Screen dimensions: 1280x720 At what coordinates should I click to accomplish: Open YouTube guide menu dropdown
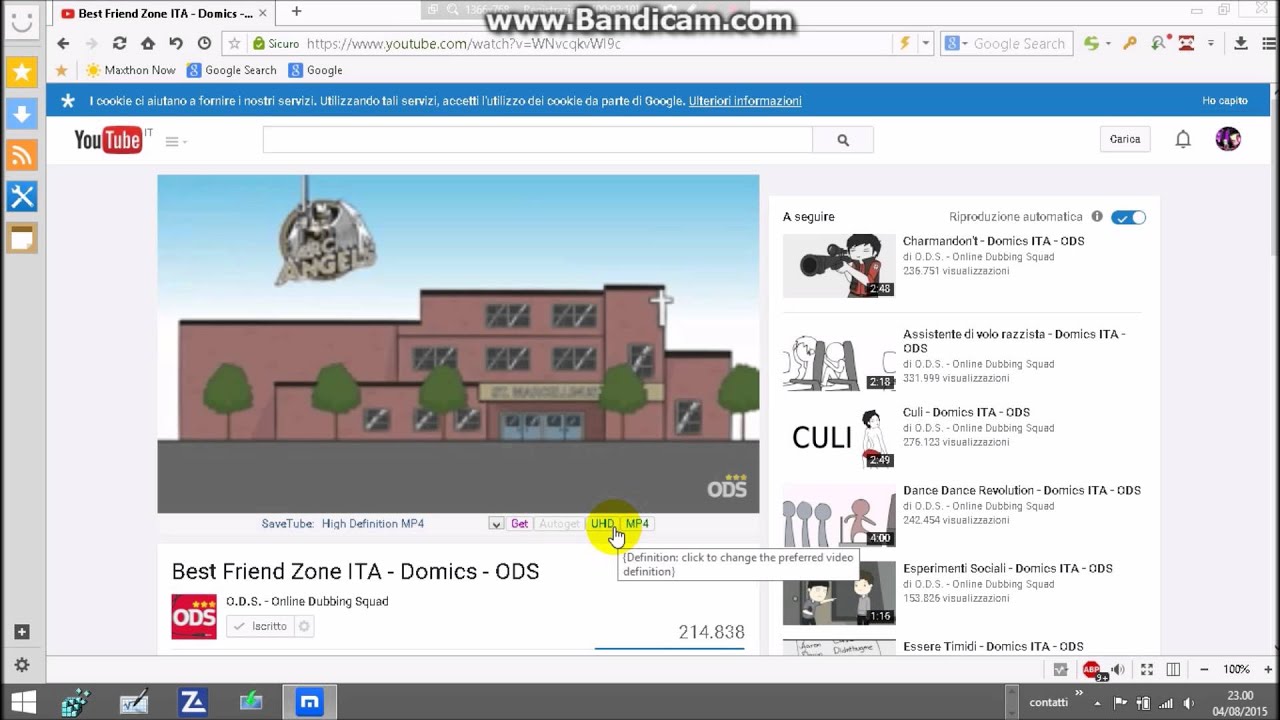coord(176,141)
